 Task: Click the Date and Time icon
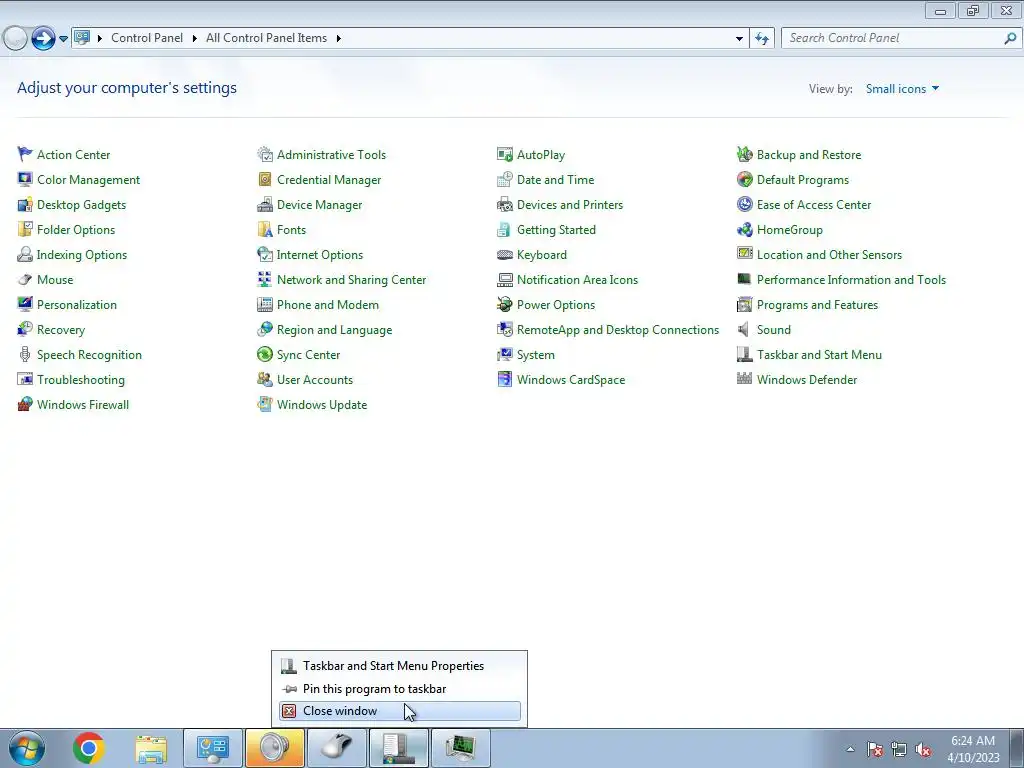click(x=505, y=179)
